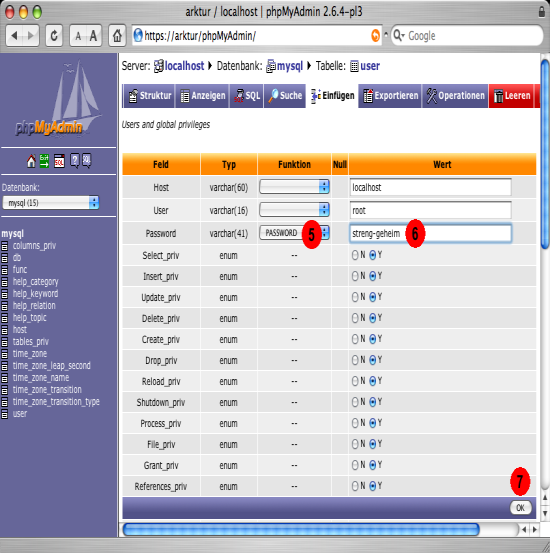Go to the browser home page icon

[x=117, y=36]
